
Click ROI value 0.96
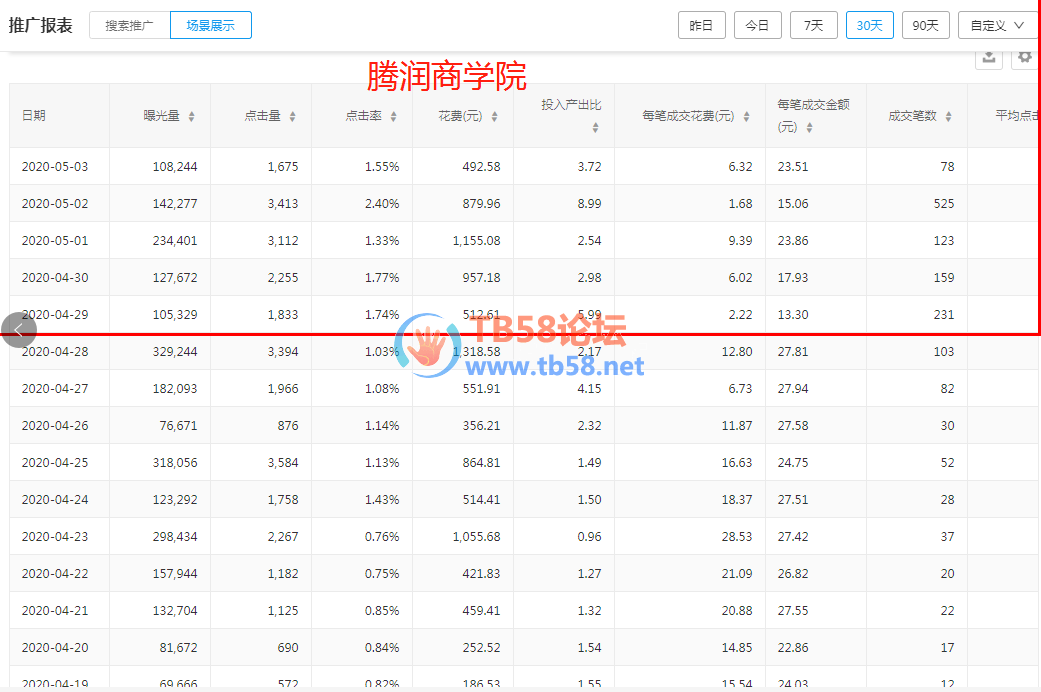click(590, 537)
